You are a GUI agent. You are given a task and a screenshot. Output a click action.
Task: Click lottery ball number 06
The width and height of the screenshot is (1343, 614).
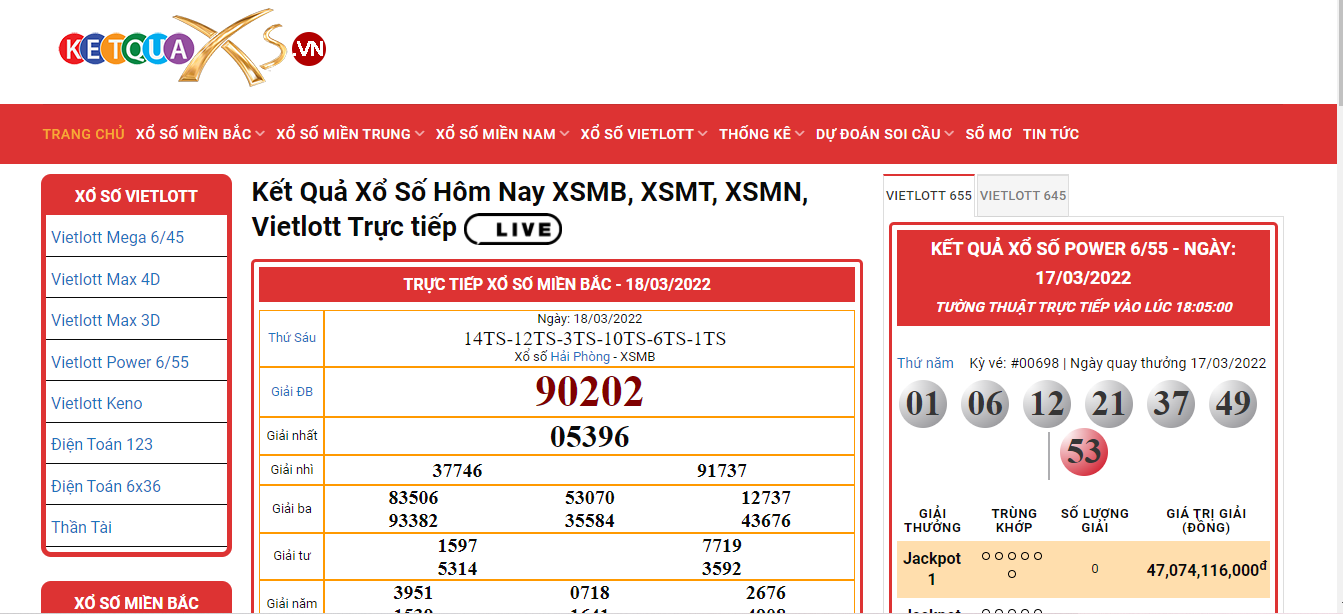pyautogui.click(x=985, y=404)
